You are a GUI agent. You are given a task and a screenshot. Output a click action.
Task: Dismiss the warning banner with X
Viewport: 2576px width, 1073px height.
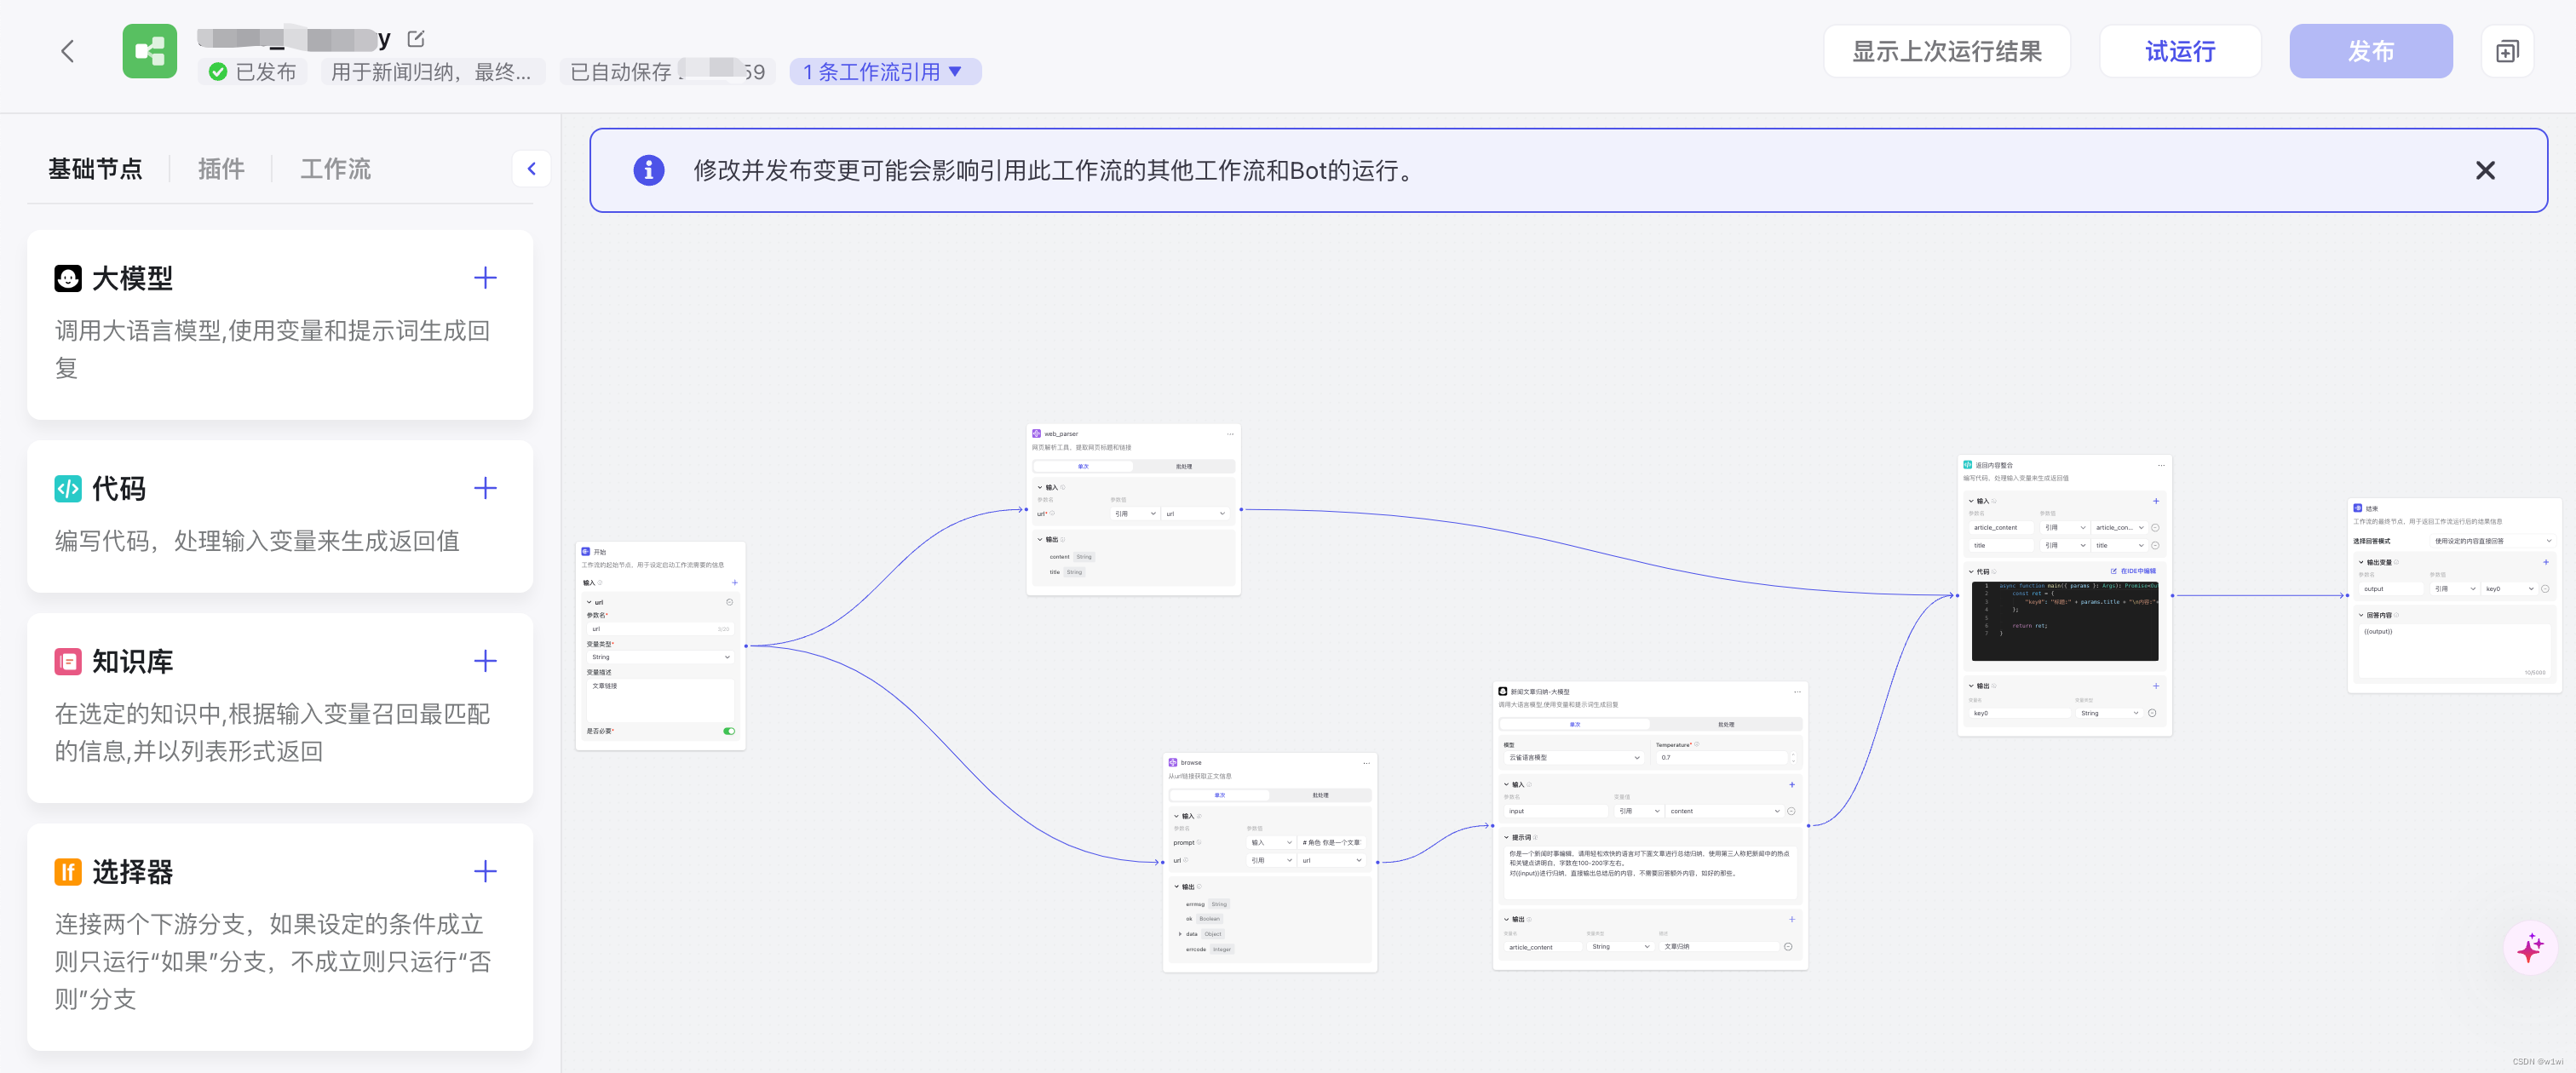[x=2485, y=170]
